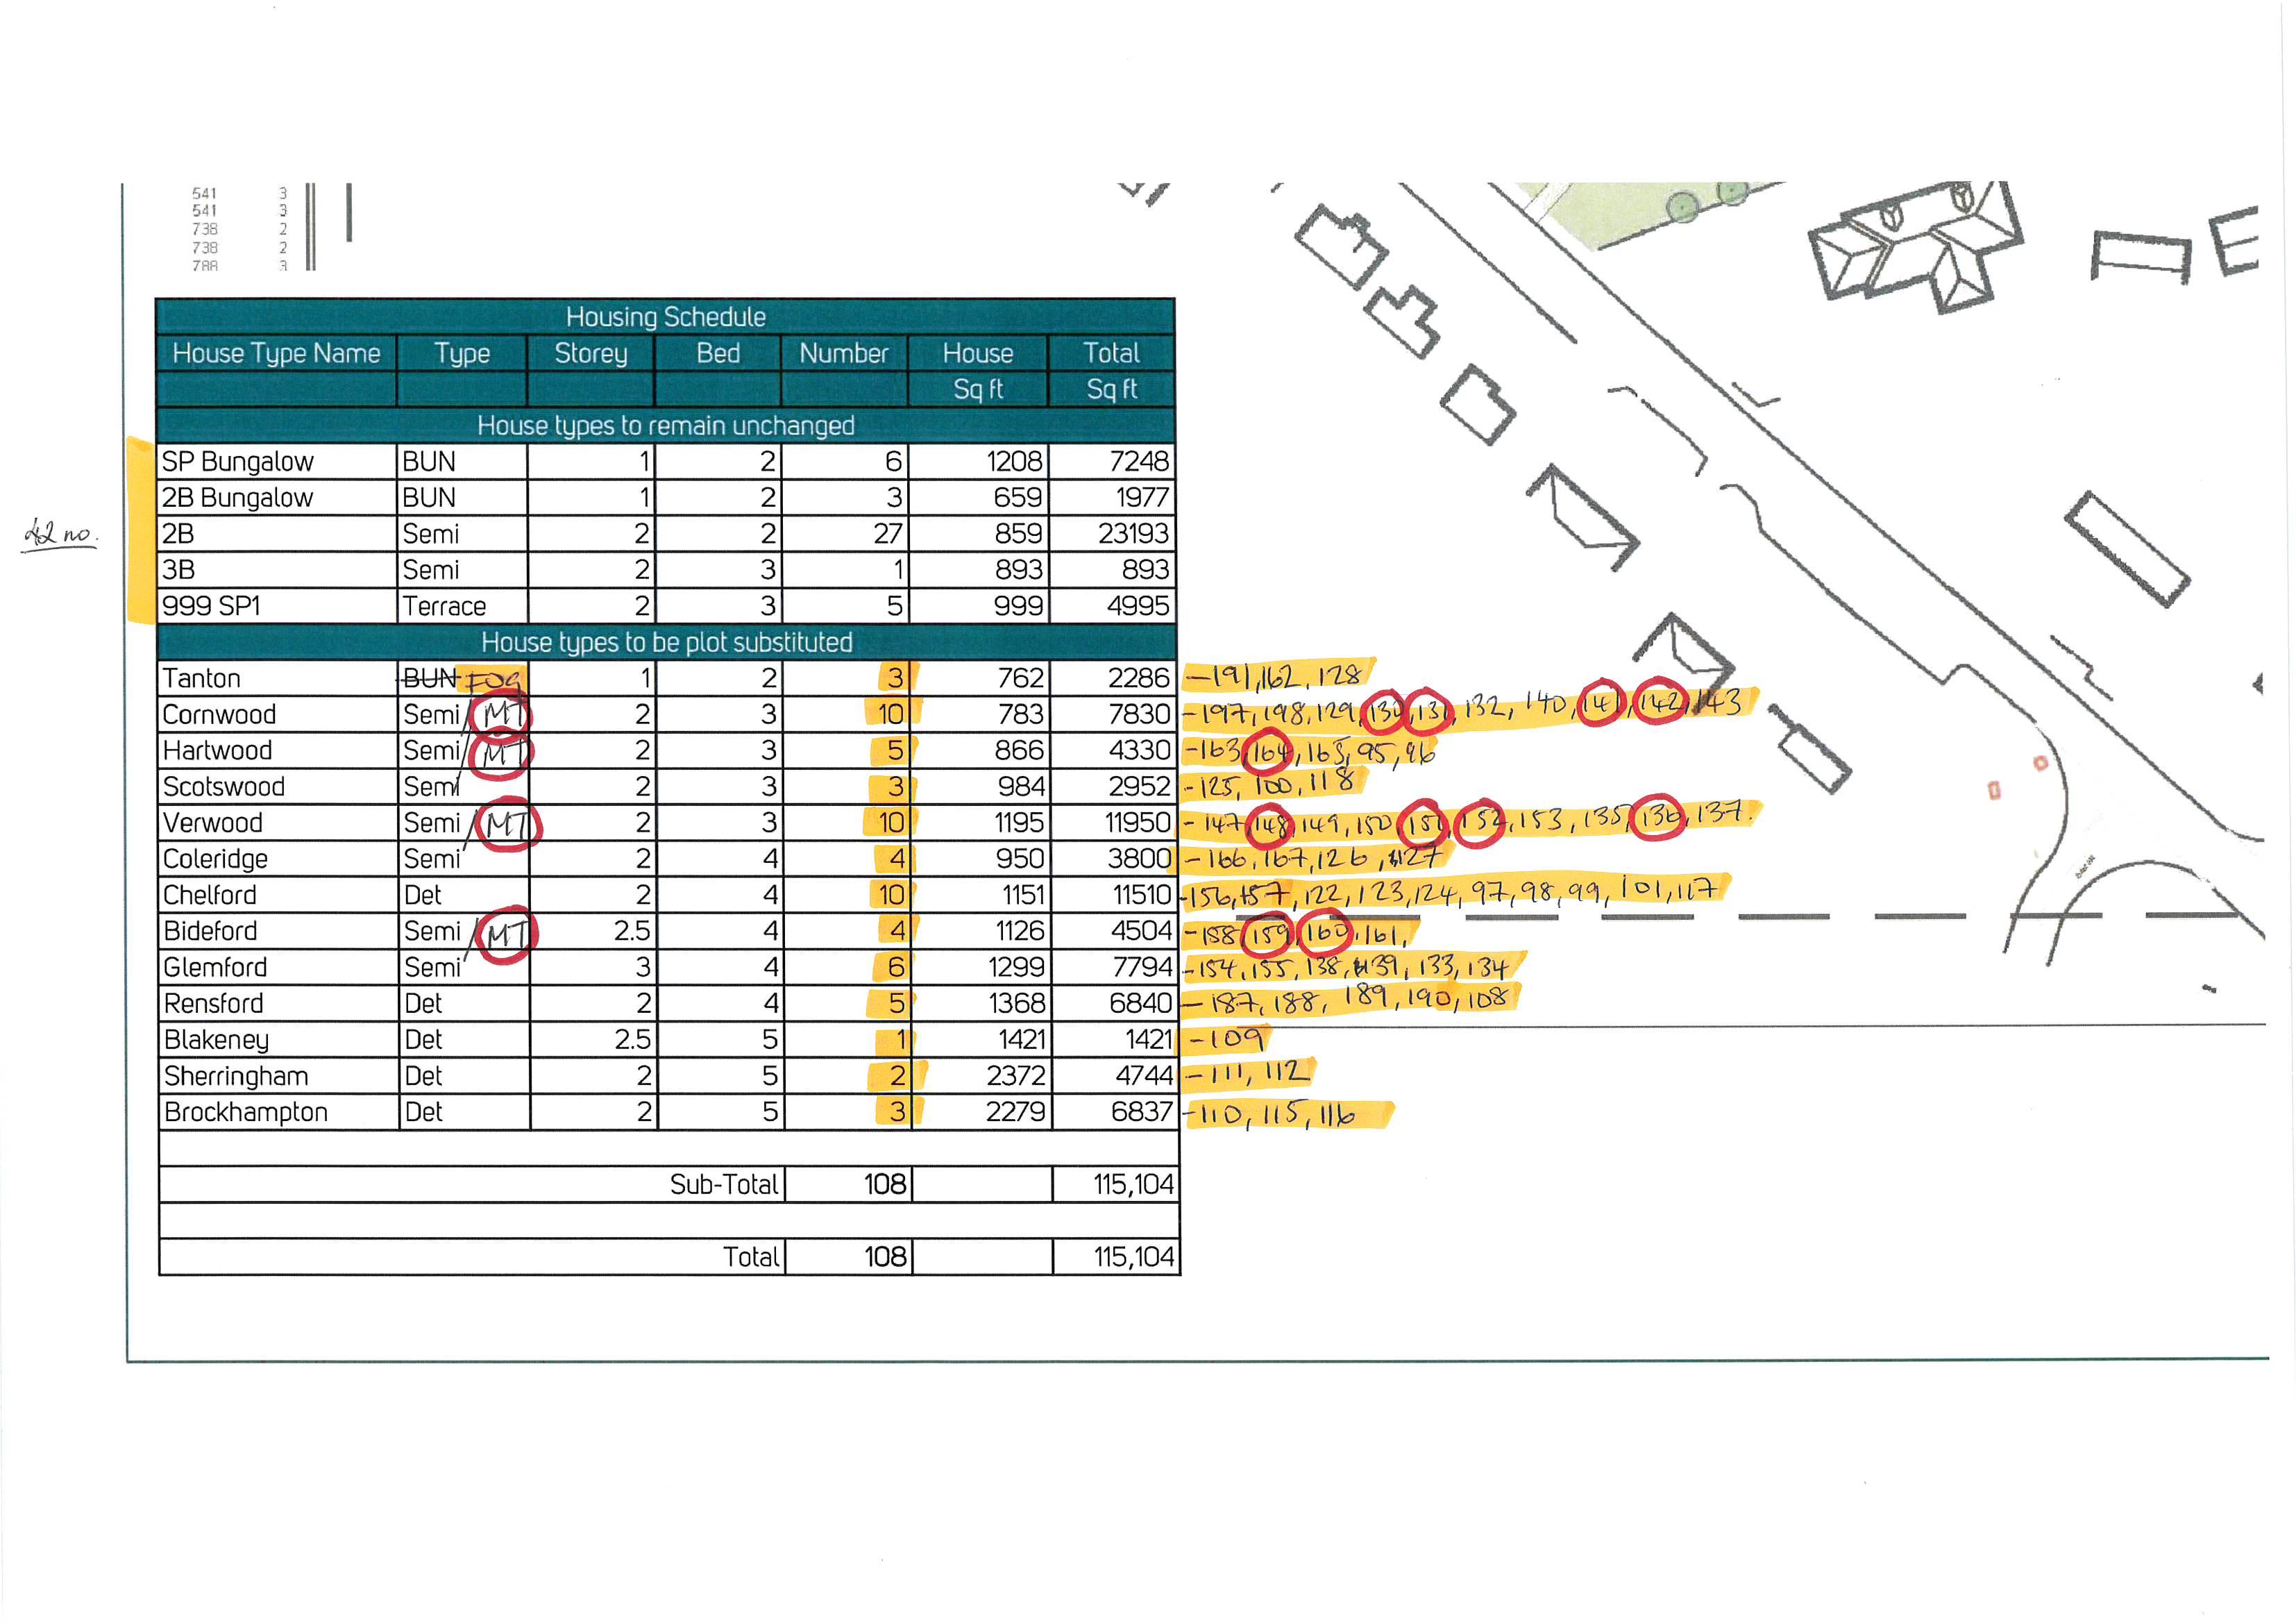Click Sherringham's house sq ft 2372
Screen dimensions: 2296x1623
point(1015,1075)
